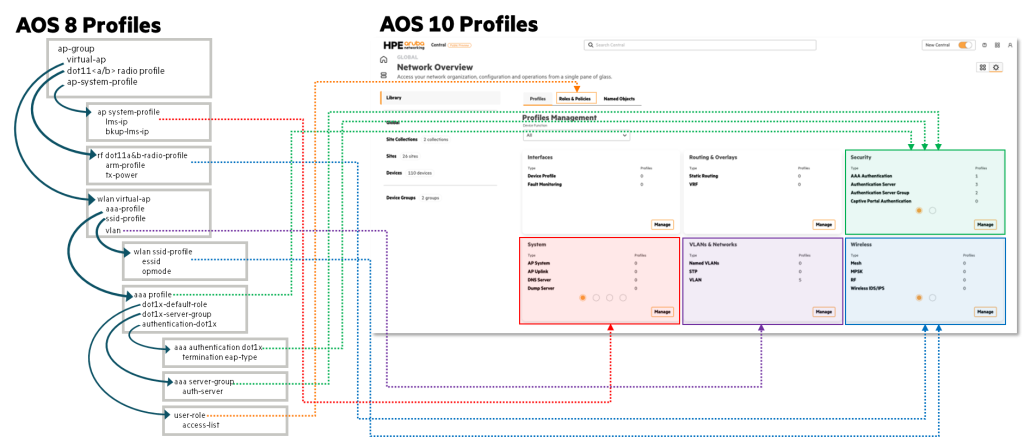Image resolution: width=1024 pixels, height=437 pixels.
Task: Open Device Groups in left panel
Action: click(401, 198)
